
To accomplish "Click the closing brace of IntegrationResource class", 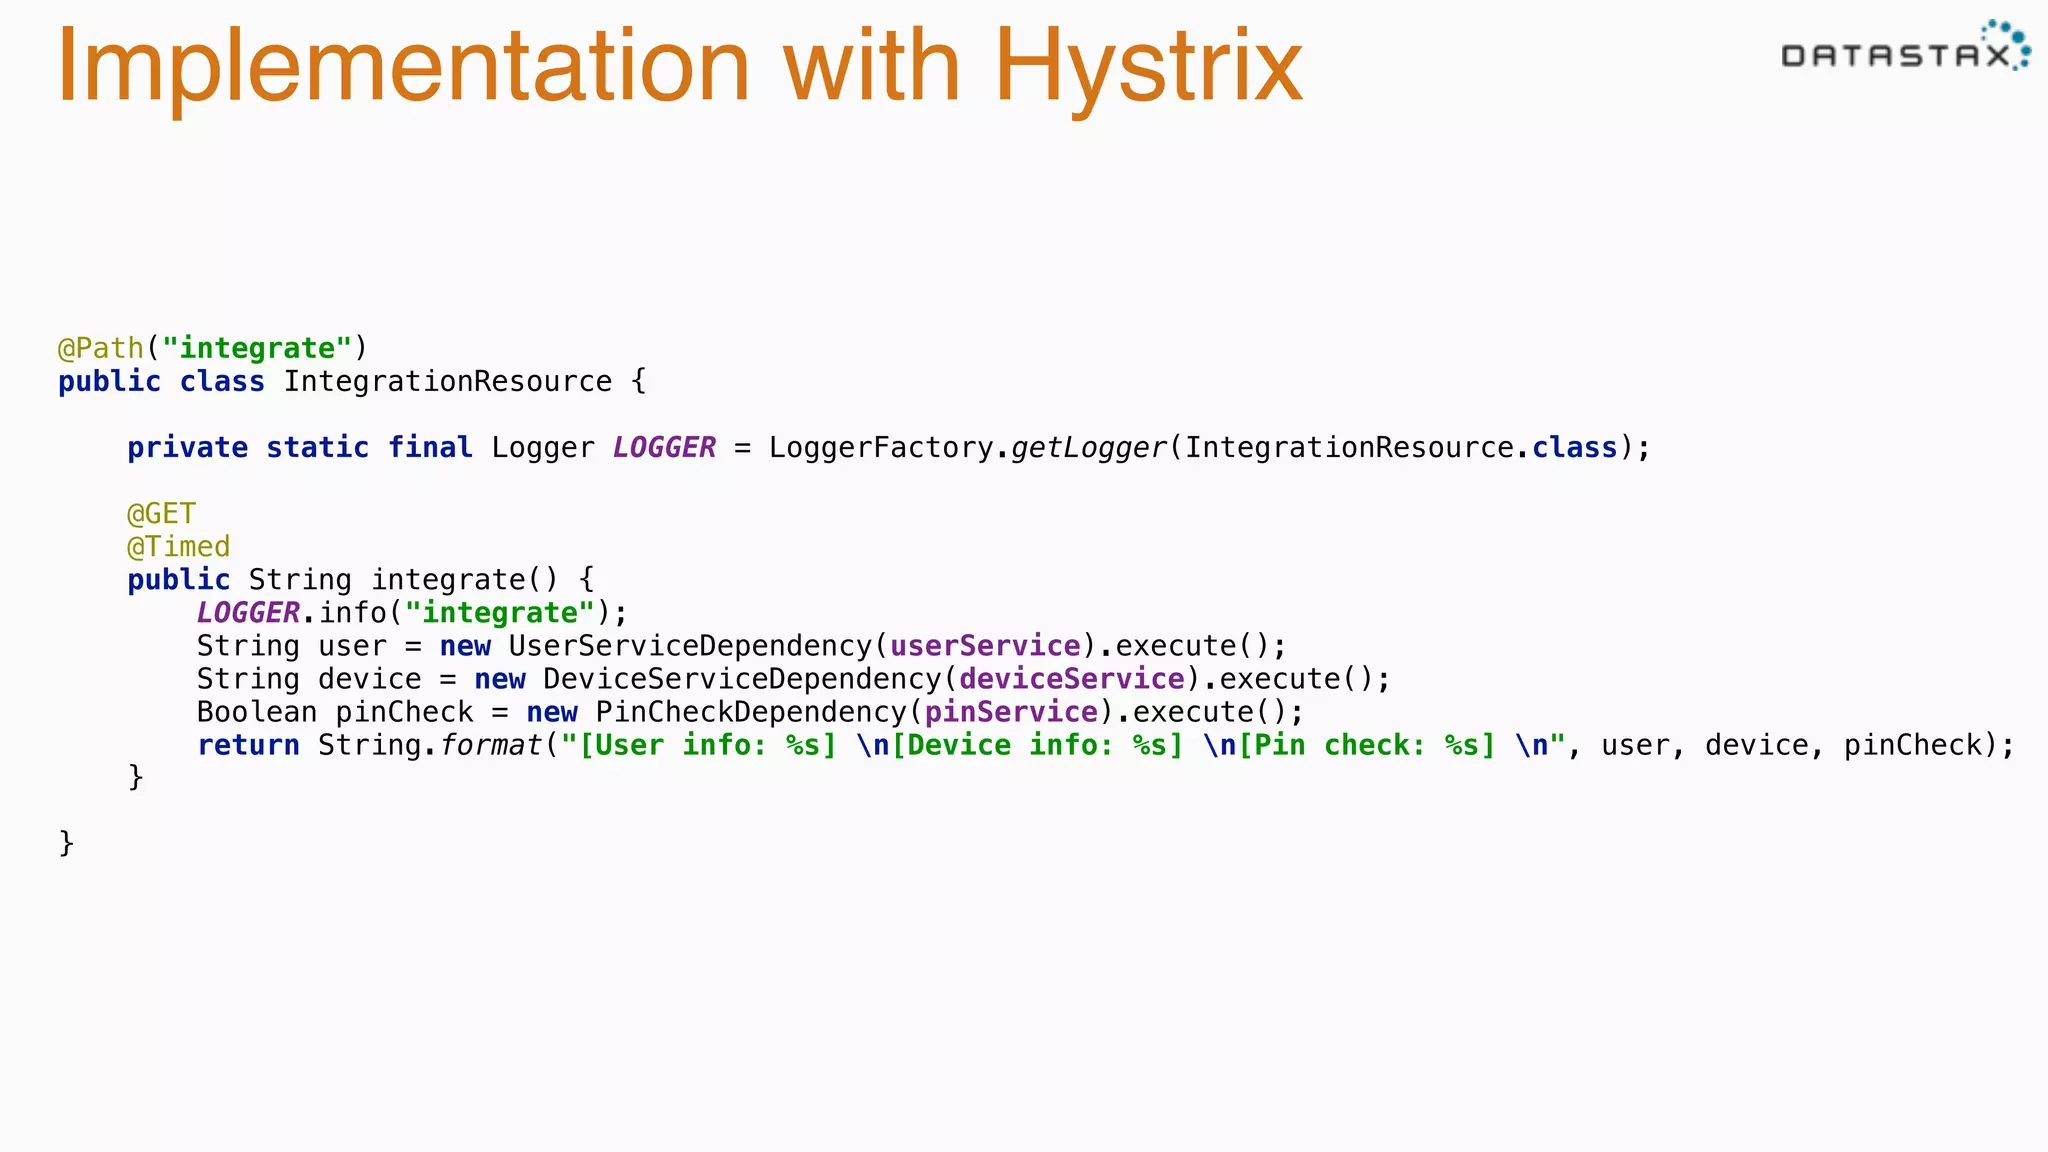I will (66, 843).
